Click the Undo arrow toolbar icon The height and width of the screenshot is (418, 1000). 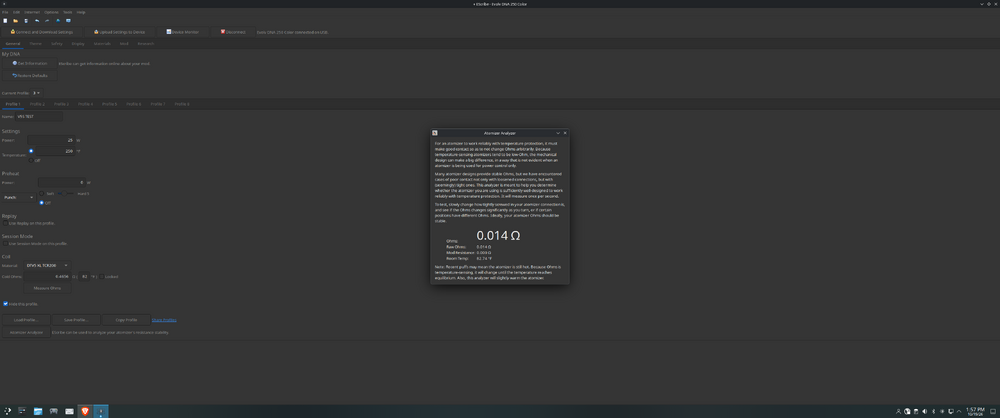tap(37, 20)
